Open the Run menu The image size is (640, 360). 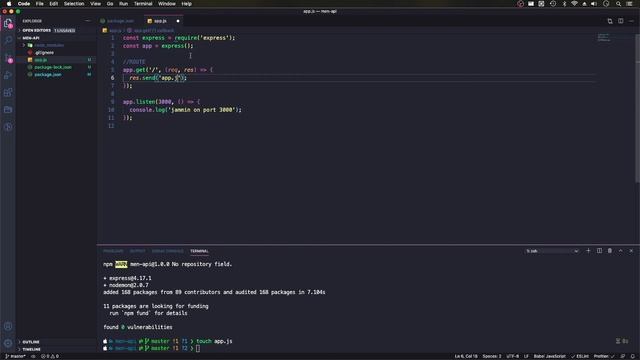click(123, 4)
